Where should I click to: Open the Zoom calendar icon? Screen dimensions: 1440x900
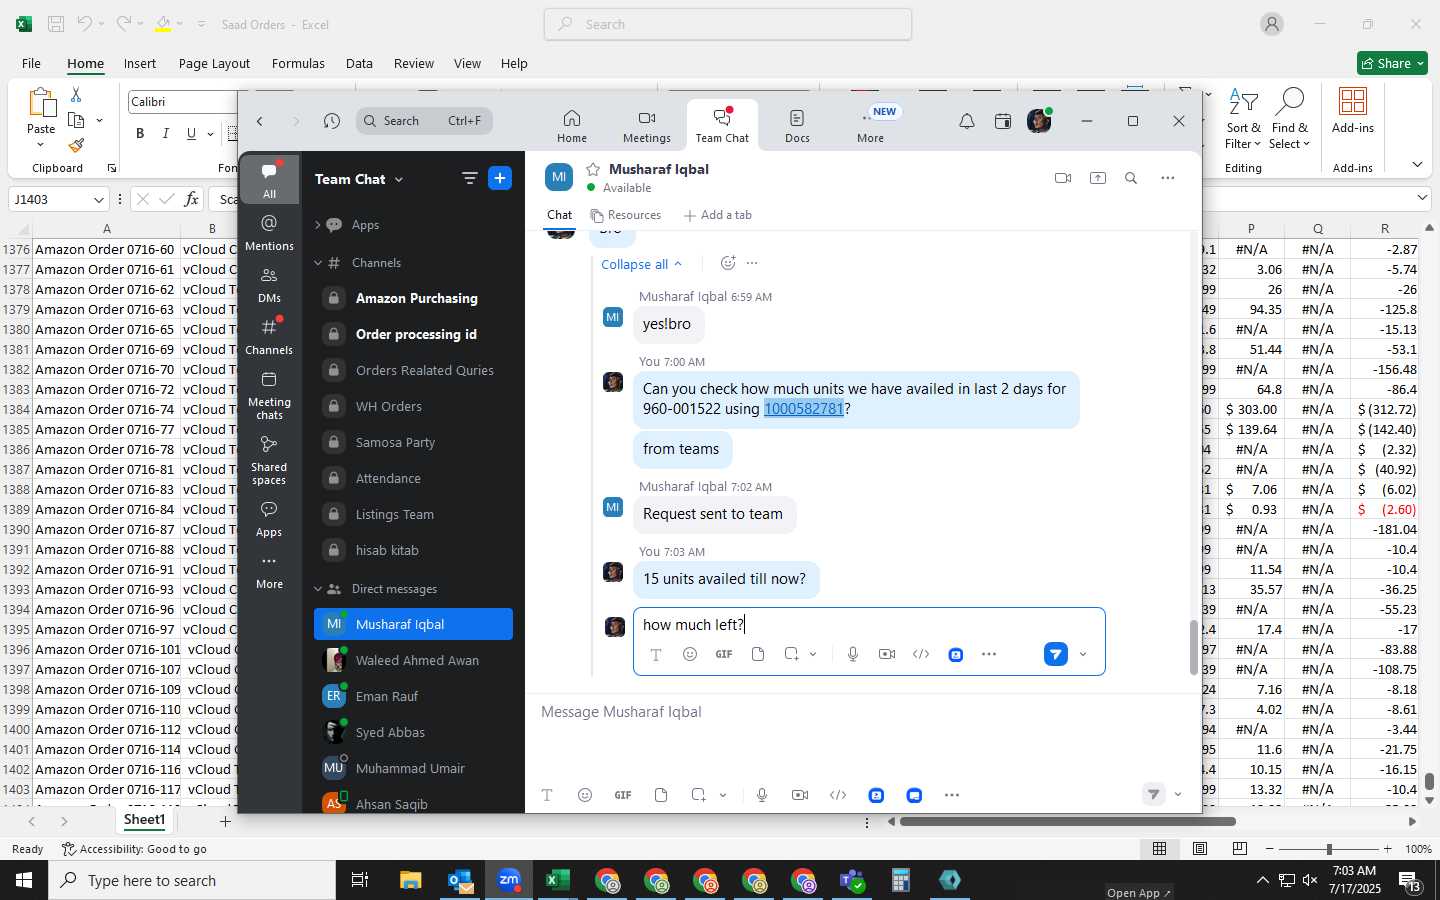[x=1003, y=121]
